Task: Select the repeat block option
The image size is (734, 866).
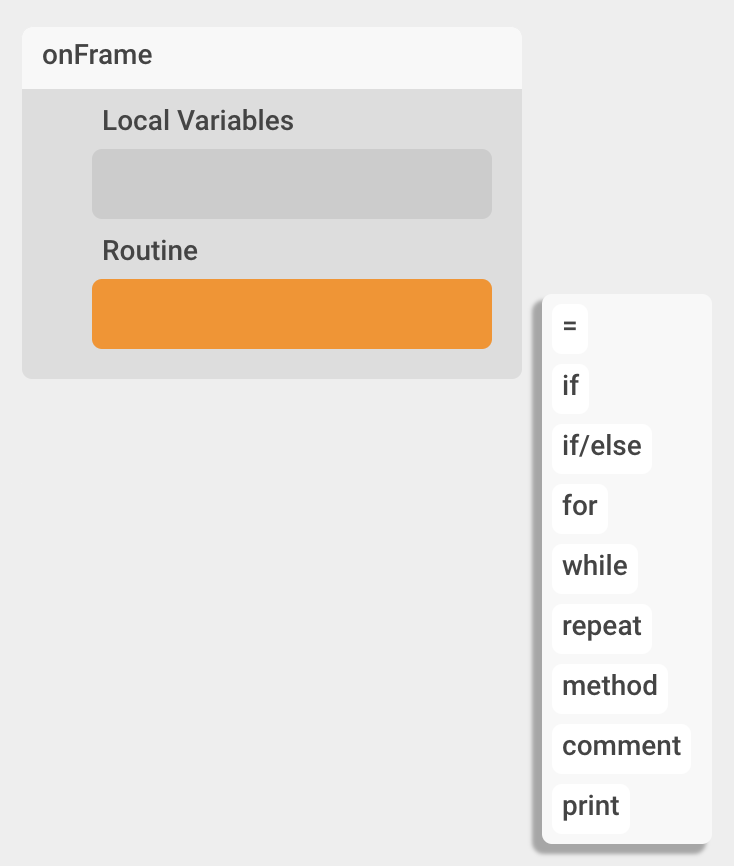Action: (x=601, y=629)
